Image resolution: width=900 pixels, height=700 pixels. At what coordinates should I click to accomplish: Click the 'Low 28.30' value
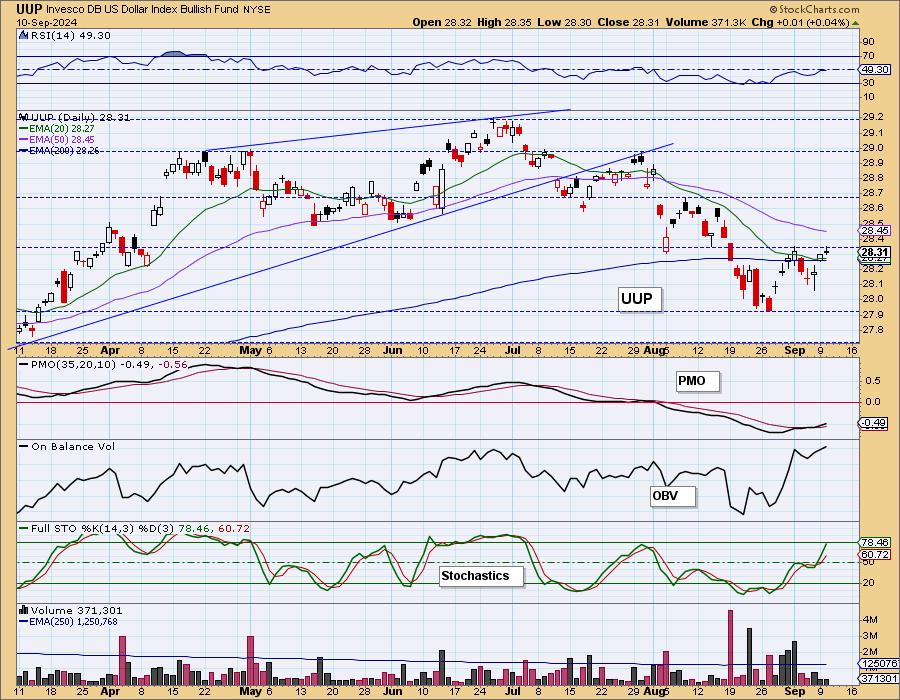(565, 22)
